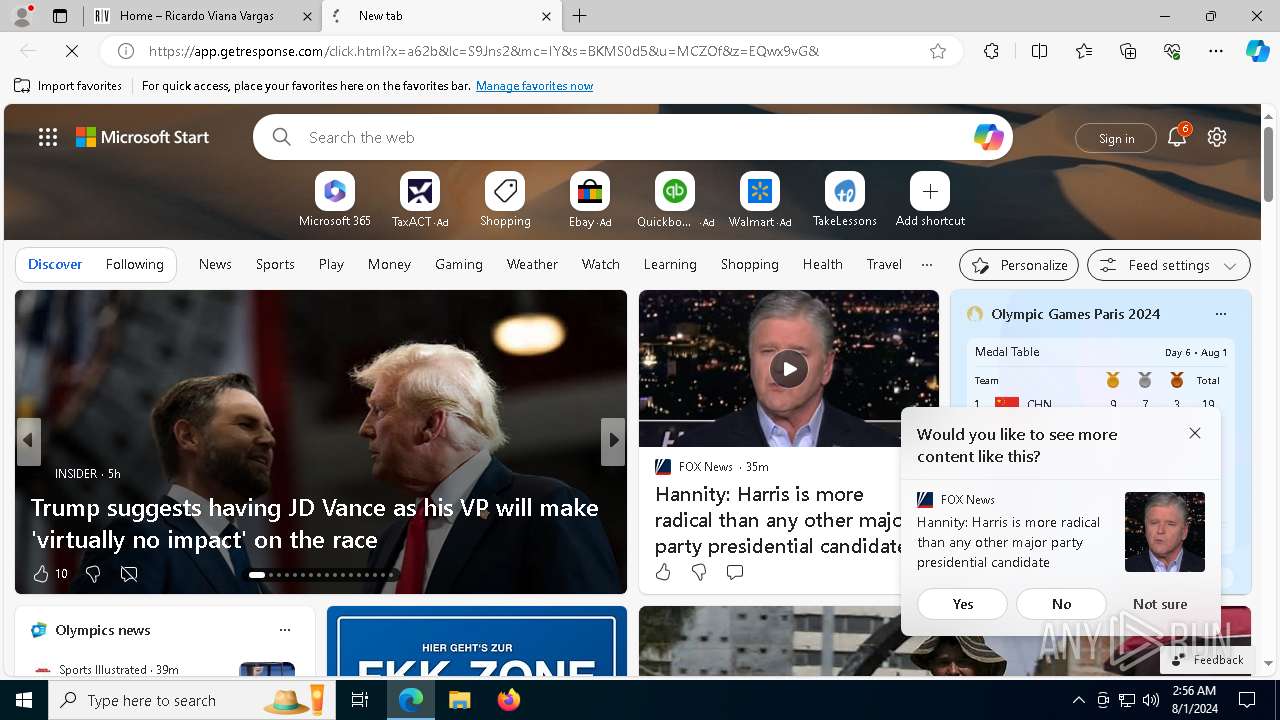The image size is (1280, 720).
Task: View site information icon in address bar
Action: point(126,51)
